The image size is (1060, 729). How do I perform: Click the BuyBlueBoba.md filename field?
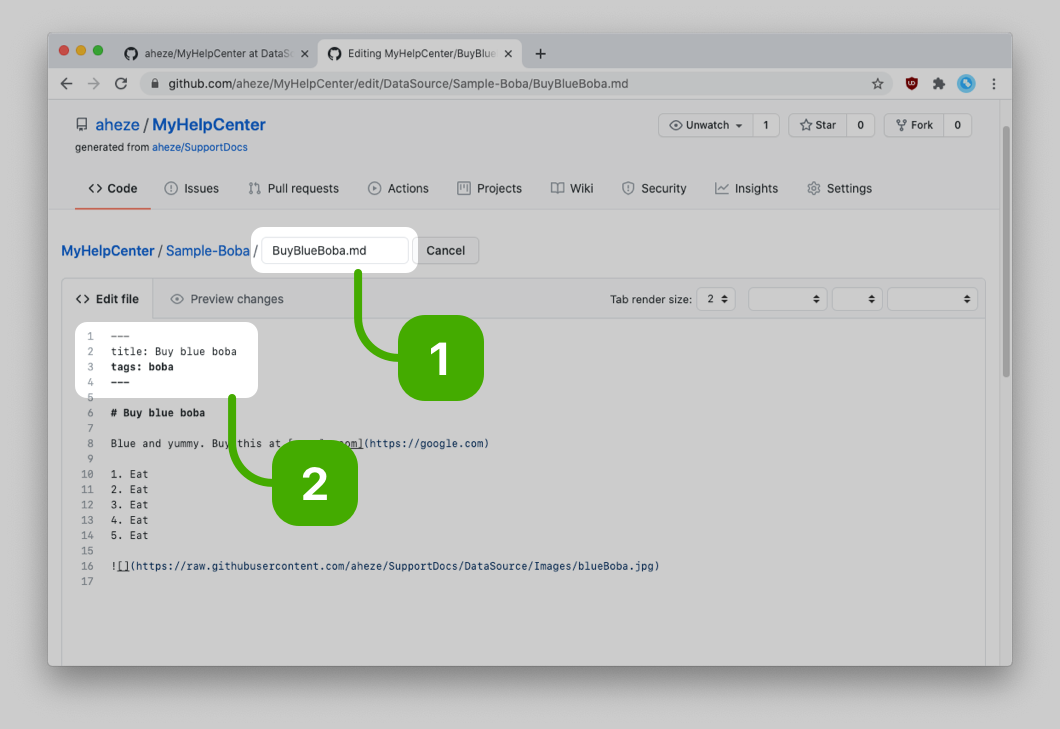click(335, 250)
